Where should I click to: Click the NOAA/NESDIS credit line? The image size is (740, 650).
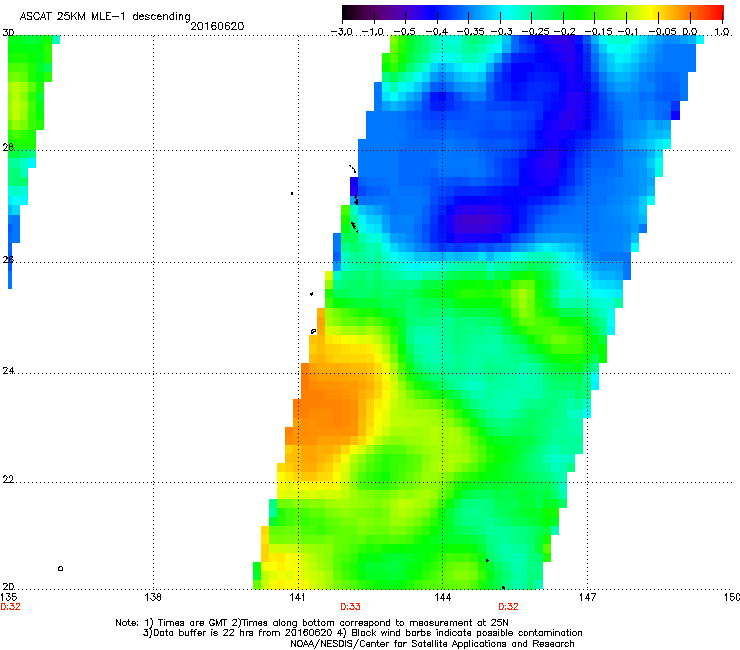(x=432, y=644)
